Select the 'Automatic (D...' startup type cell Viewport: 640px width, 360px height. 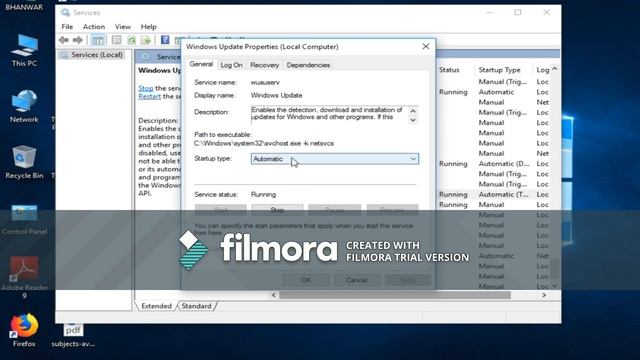(504, 164)
